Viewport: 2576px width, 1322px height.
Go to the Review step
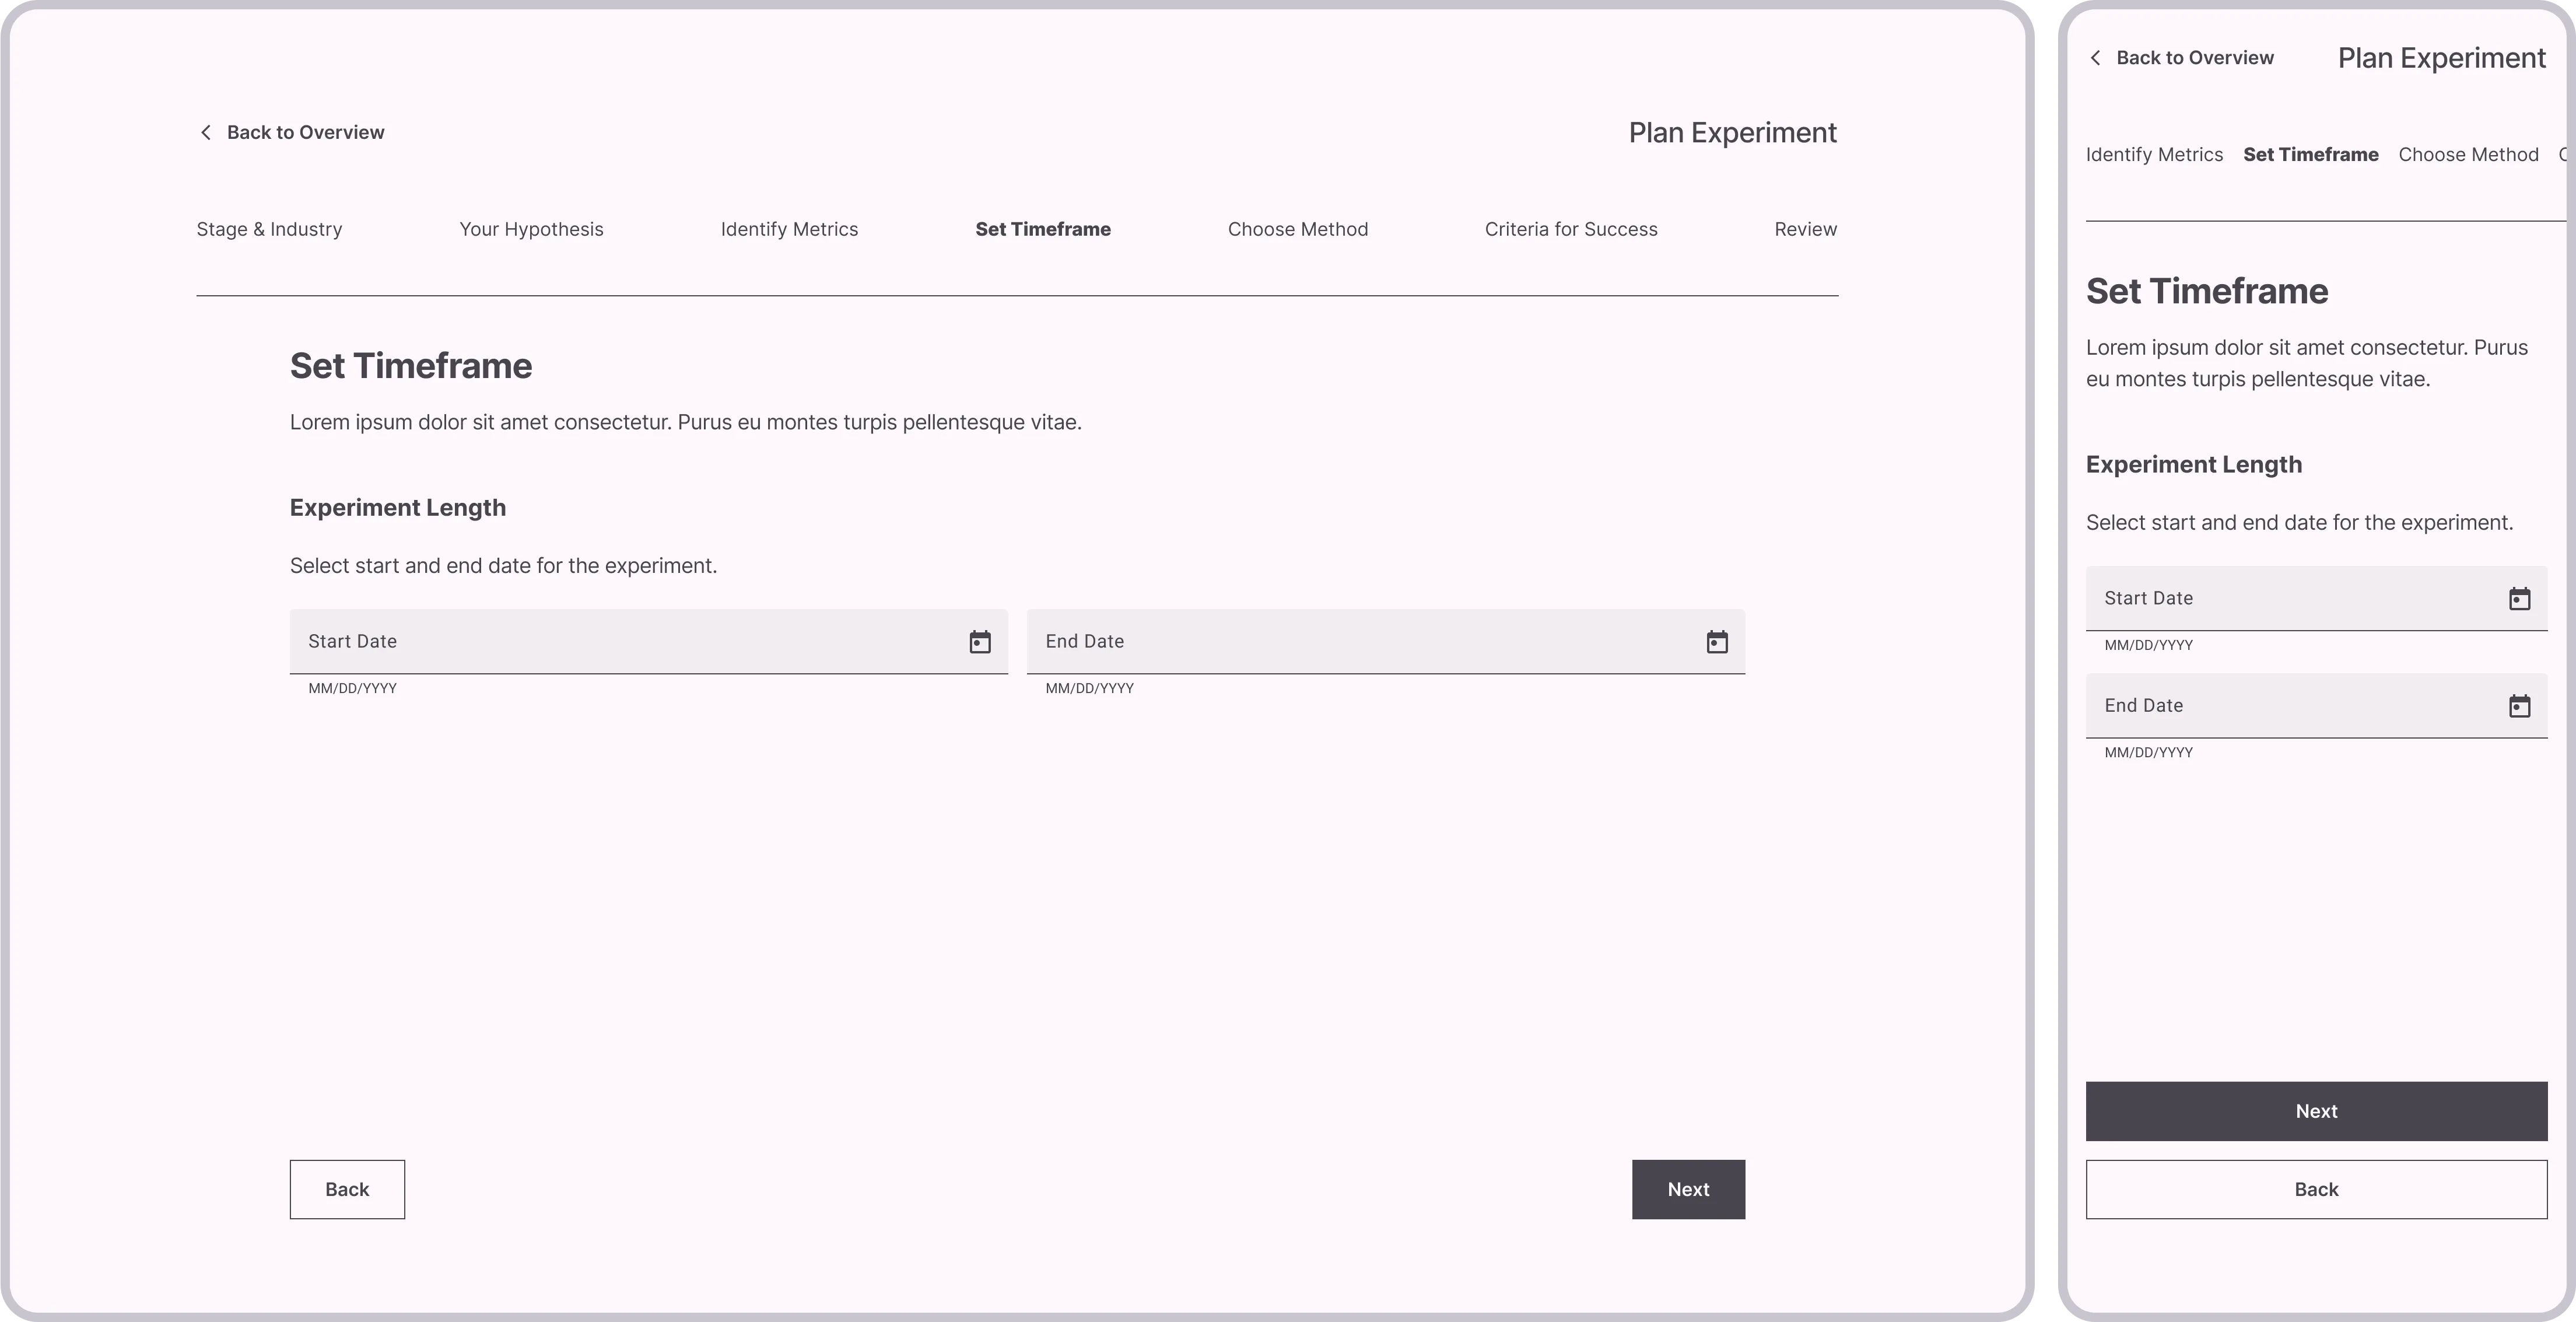[x=1805, y=229]
